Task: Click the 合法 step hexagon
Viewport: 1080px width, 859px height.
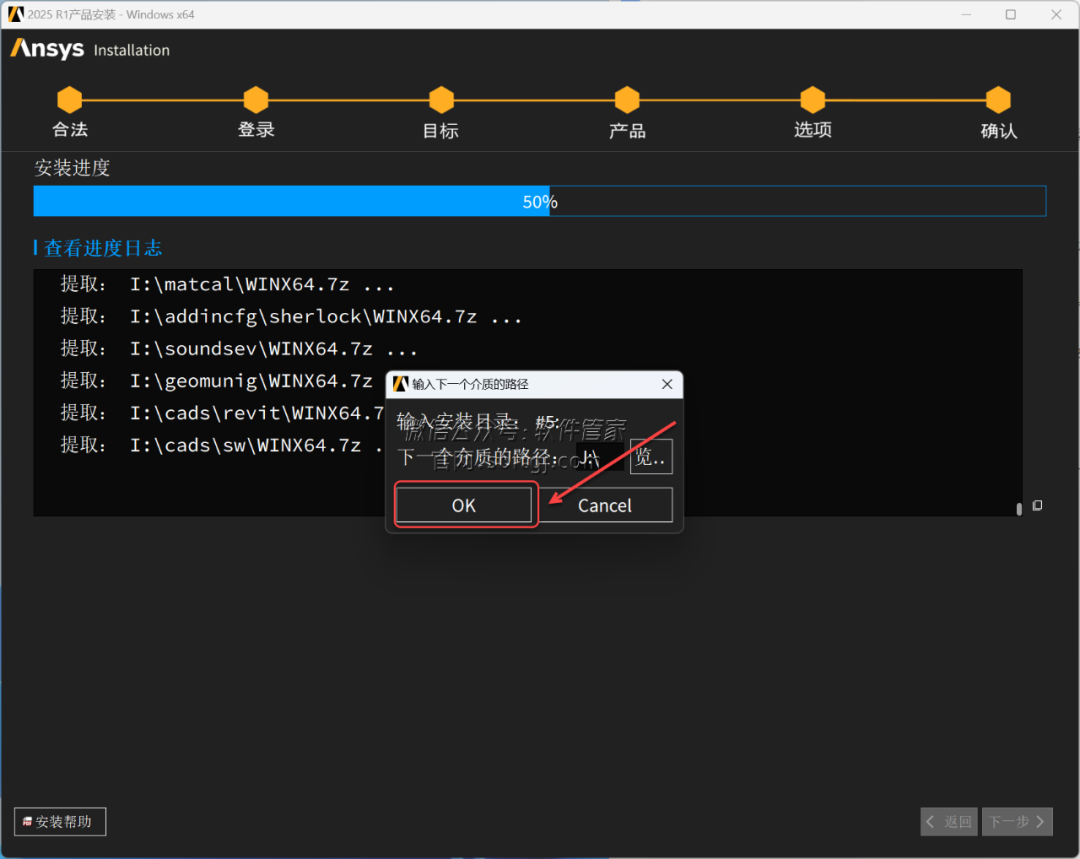Action: tap(70, 100)
